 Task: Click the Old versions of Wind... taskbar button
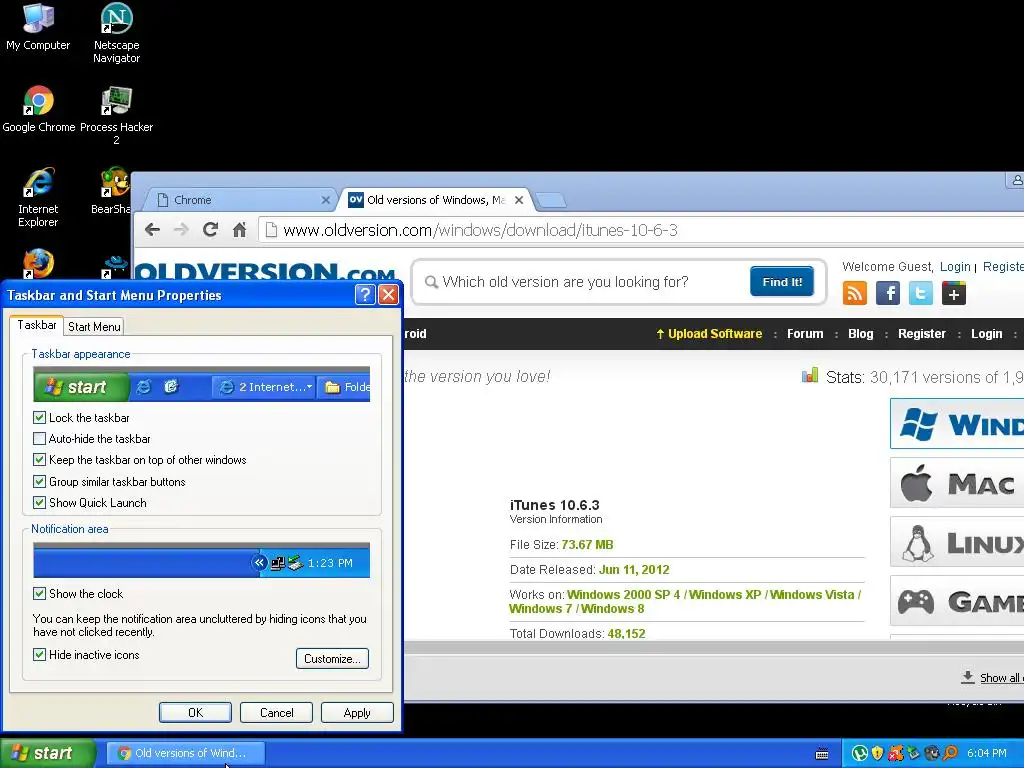pos(185,753)
